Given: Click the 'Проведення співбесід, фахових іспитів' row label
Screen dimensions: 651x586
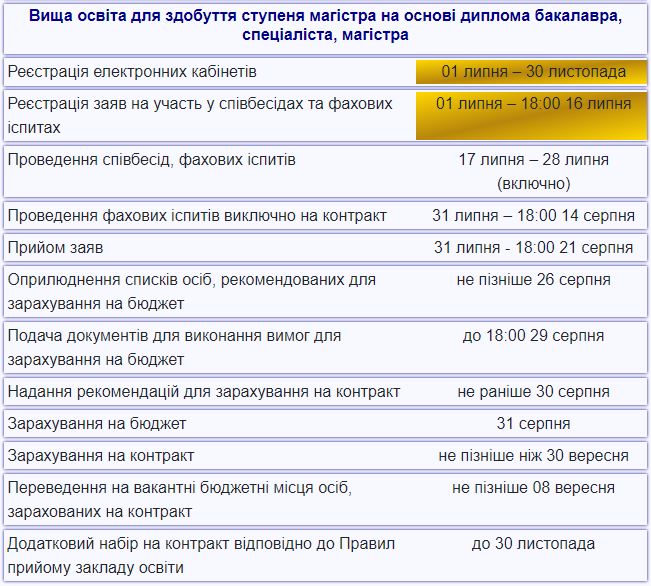Looking at the screenshot, I should [x=151, y=160].
